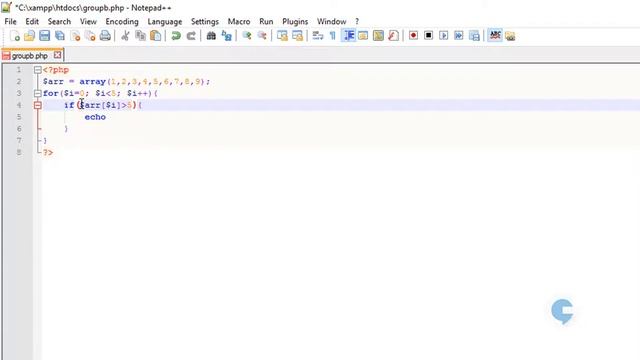Toggle synchronized vertical scrolling

click(282, 36)
